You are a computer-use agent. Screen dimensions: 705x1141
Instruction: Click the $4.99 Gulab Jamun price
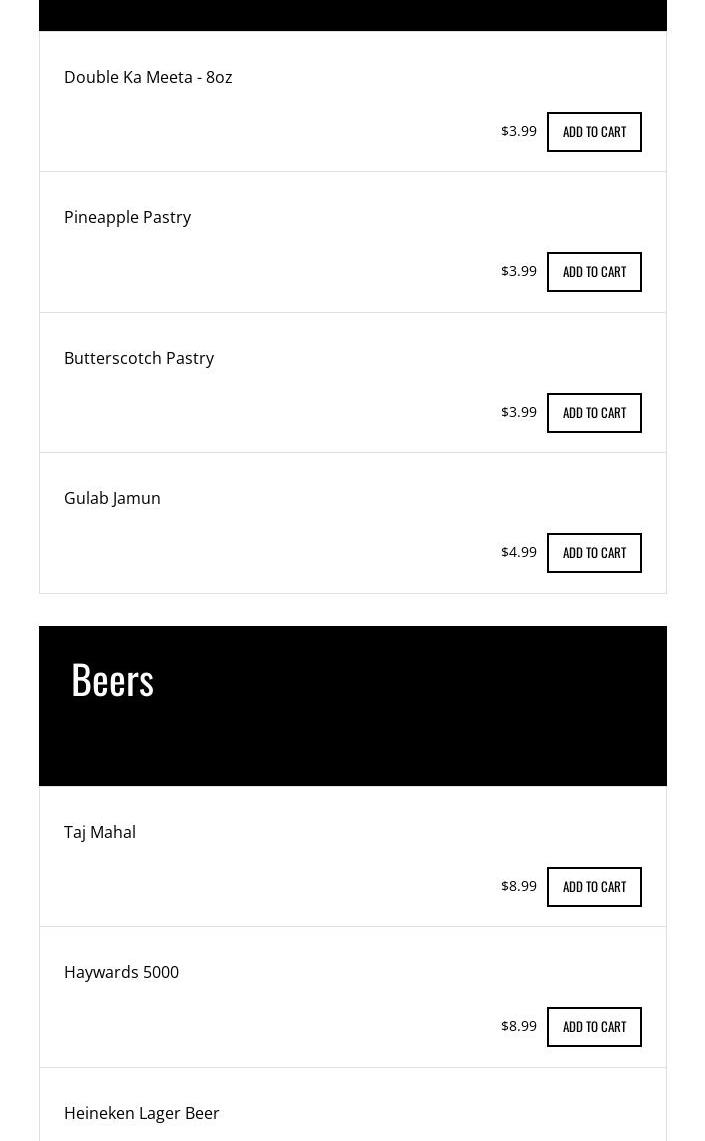tap(519, 552)
